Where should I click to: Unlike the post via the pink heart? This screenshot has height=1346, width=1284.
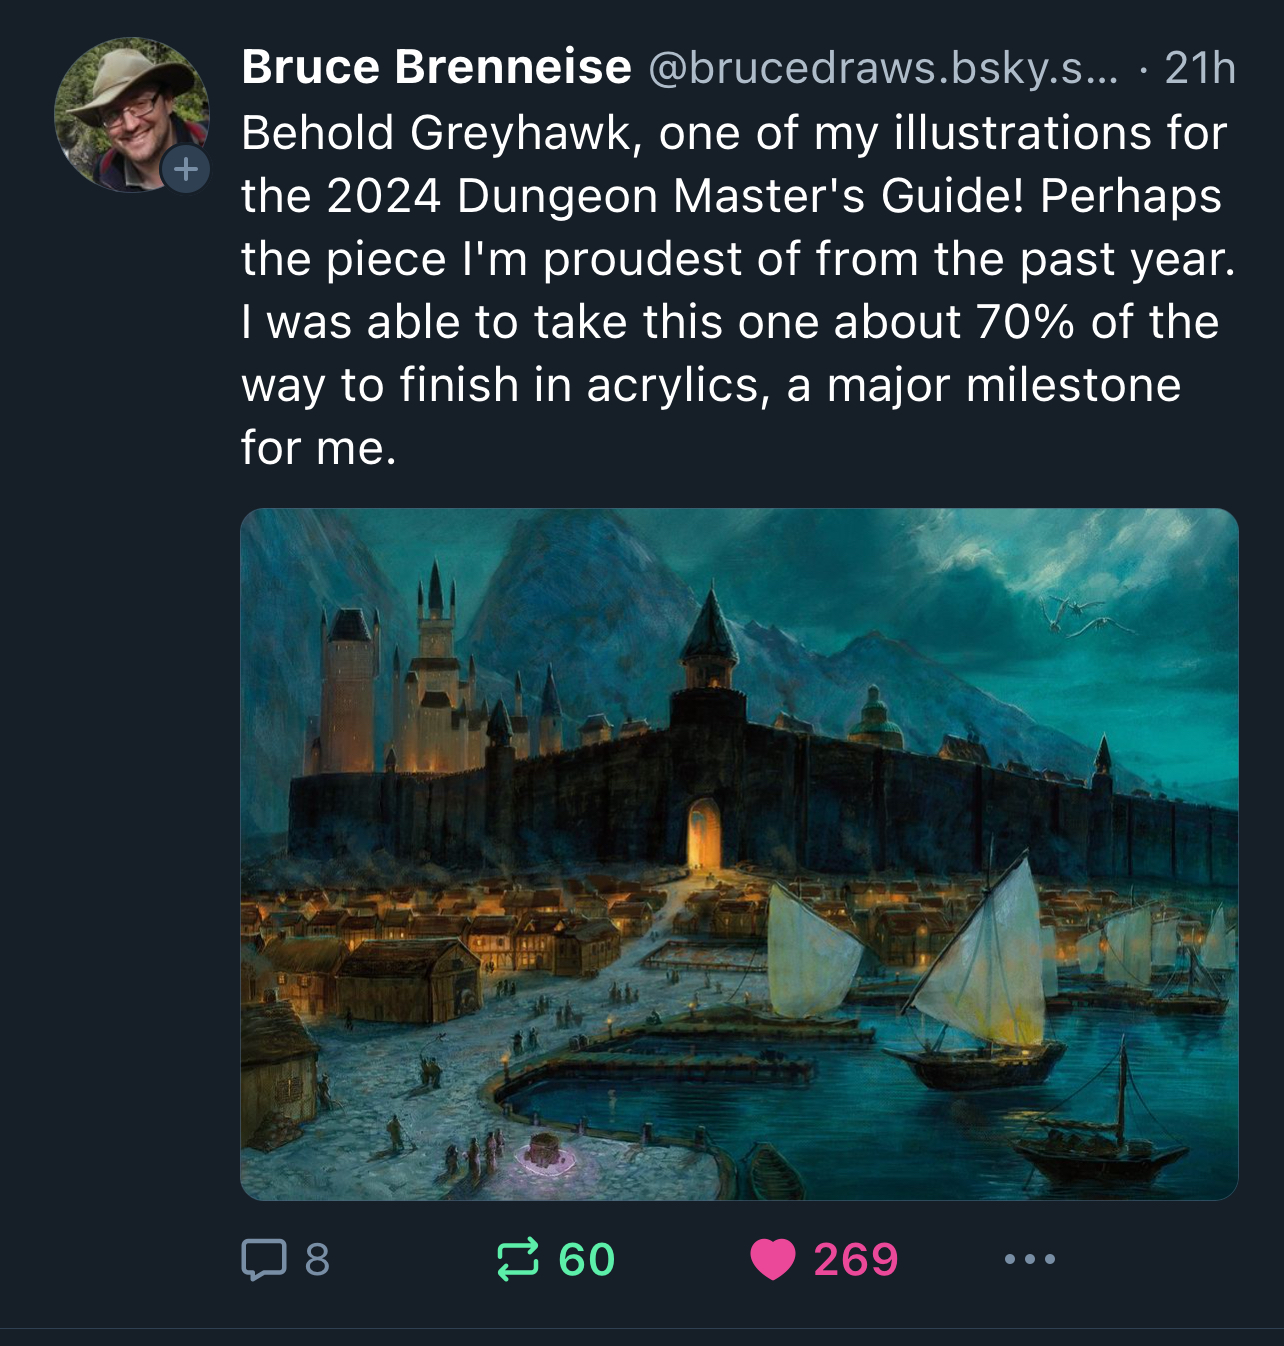click(772, 1259)
